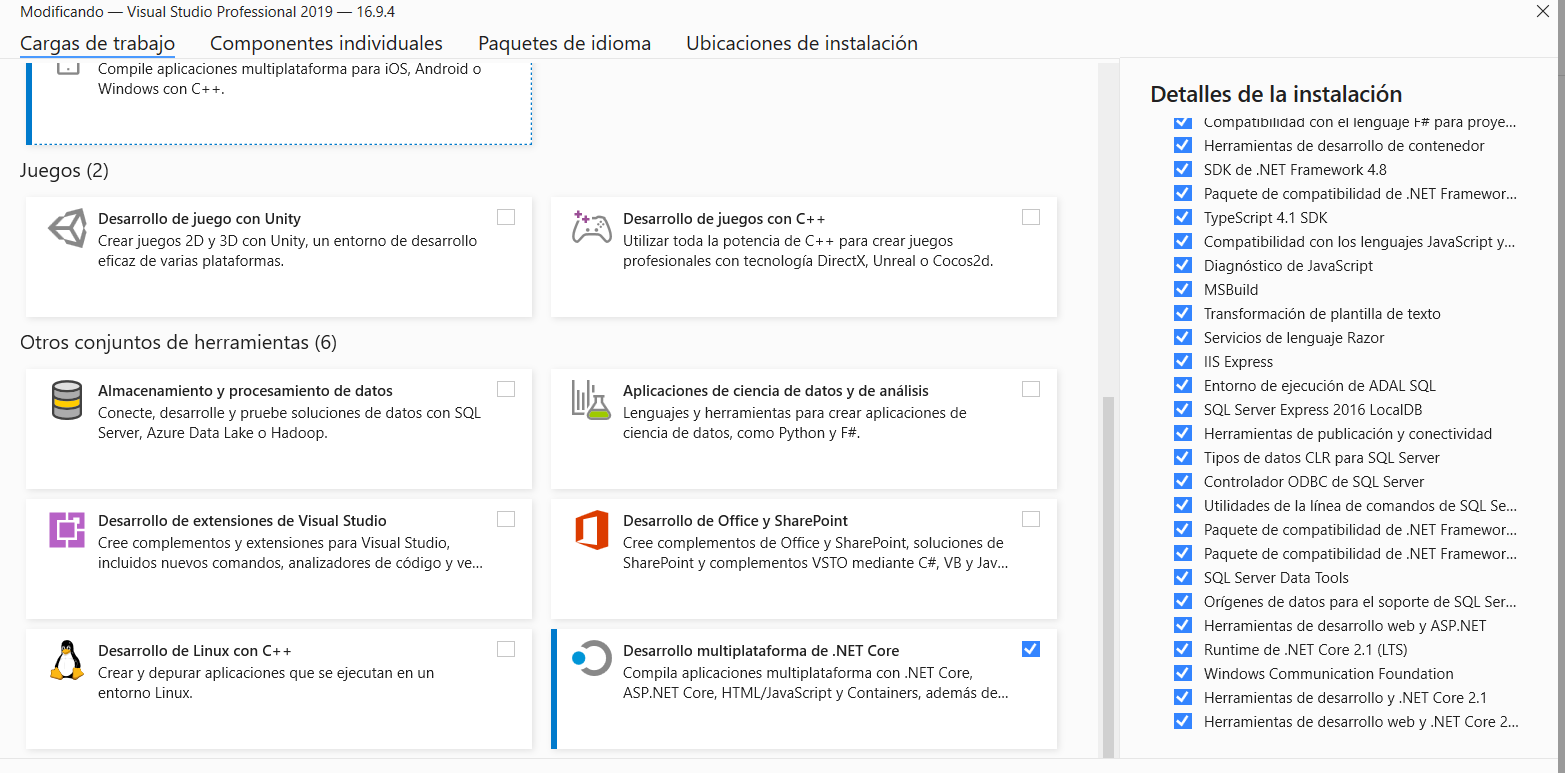Select Desarrollo multiplataforma de .NET Core title
Screen dimensions: 1565x773
click(761, 651)
